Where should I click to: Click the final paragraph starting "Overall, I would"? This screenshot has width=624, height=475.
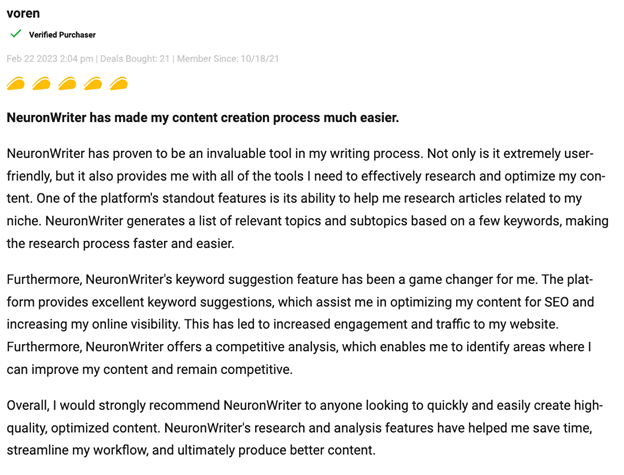coord(300,427)
